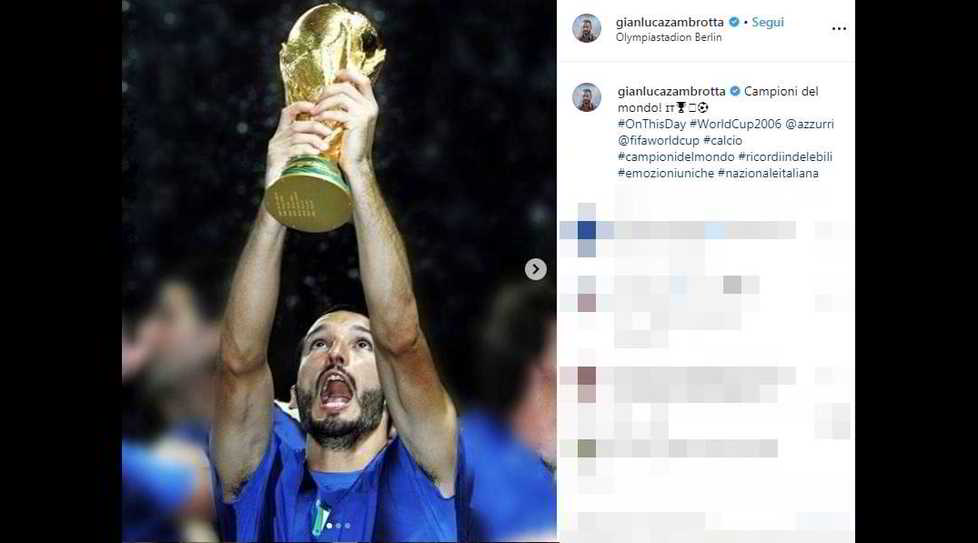This screenshot has height=543, width=978.
Task: Open the Olympiastadion Berlin location link
Action: click(x=669, y=37)
